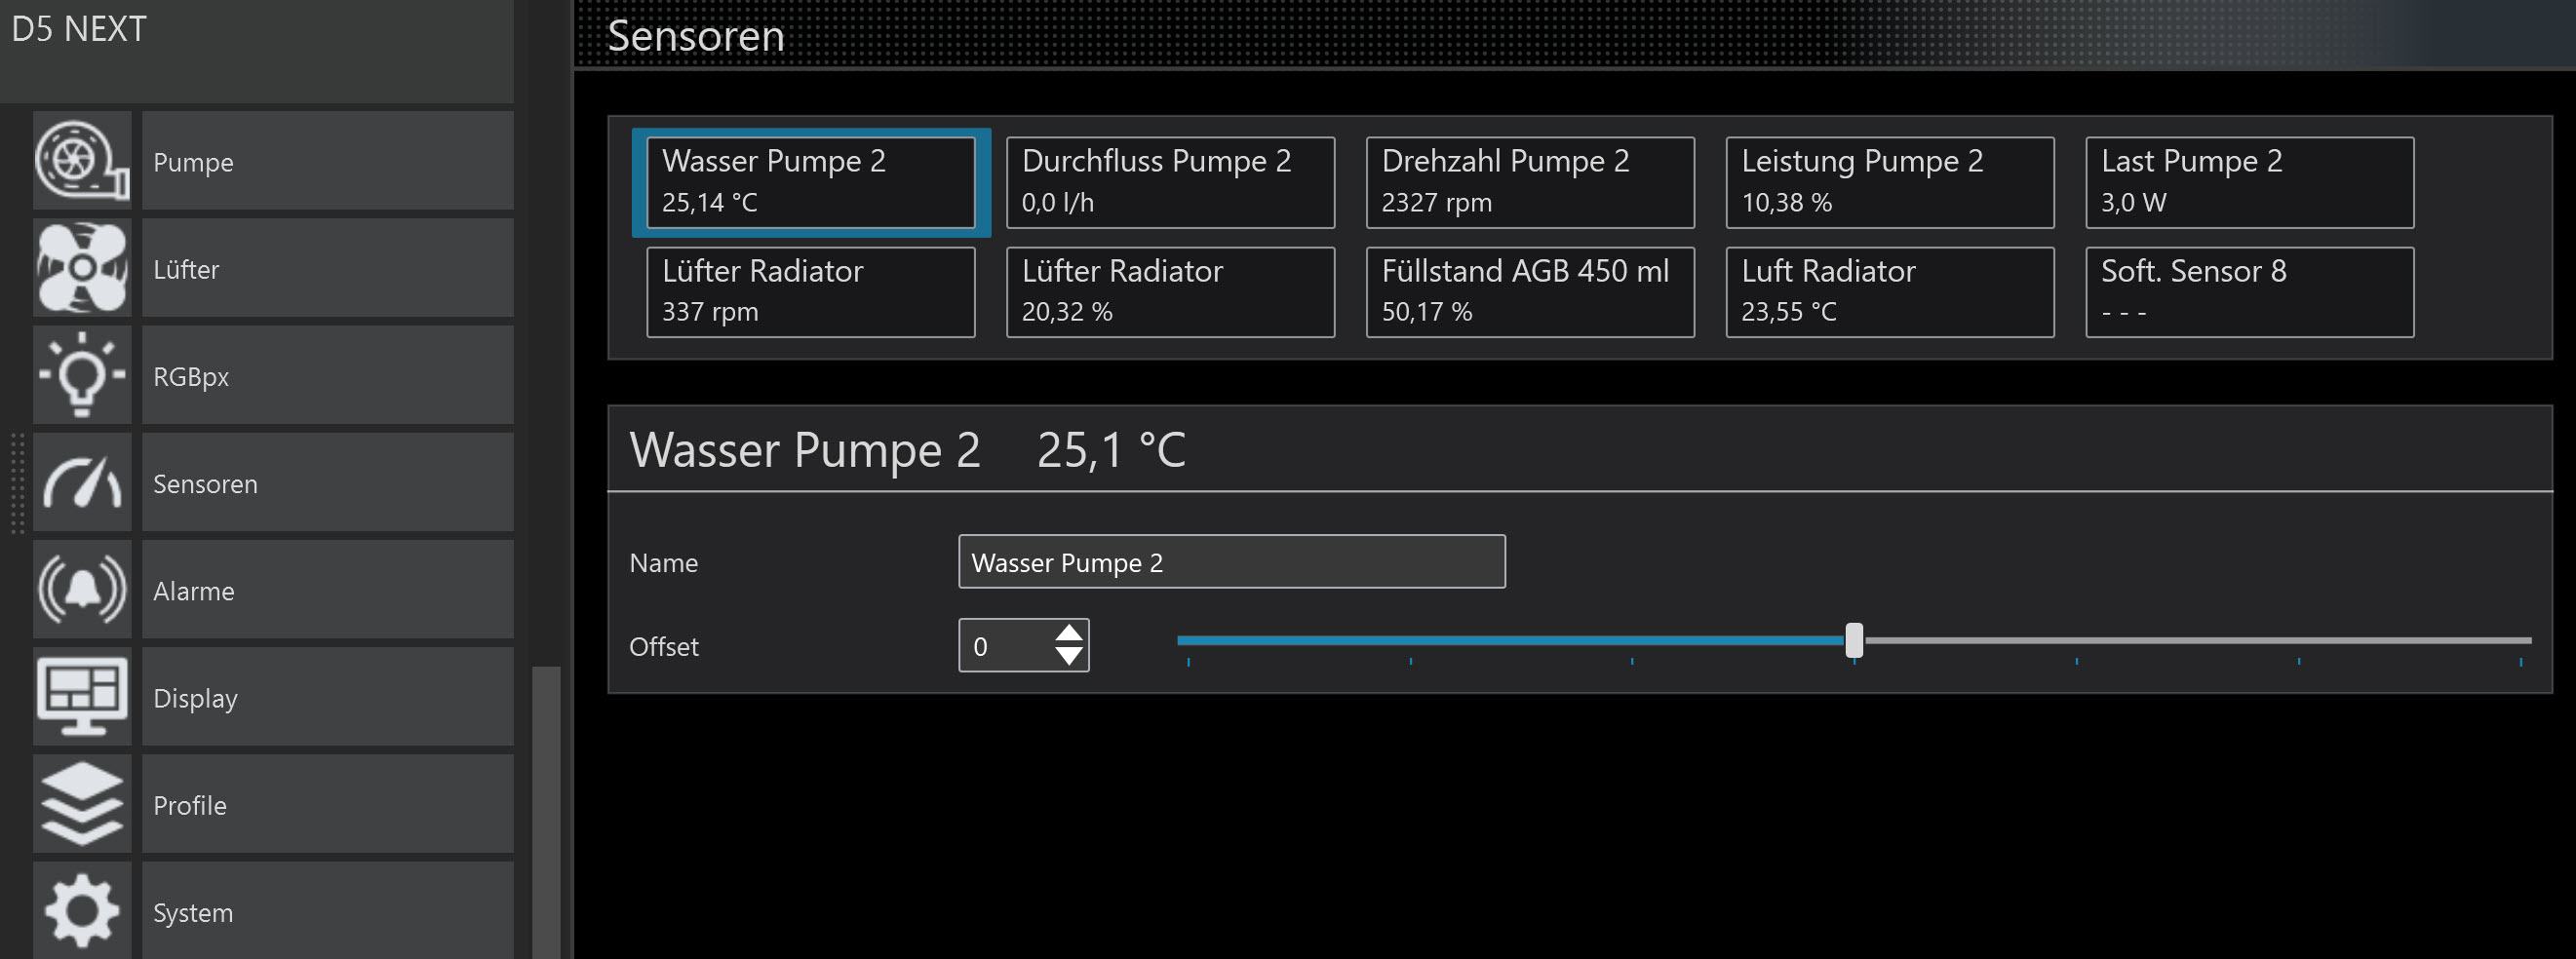Select the Luft Radiator sensor tile
The image size is (2576, 959).
click(1890, 292)
